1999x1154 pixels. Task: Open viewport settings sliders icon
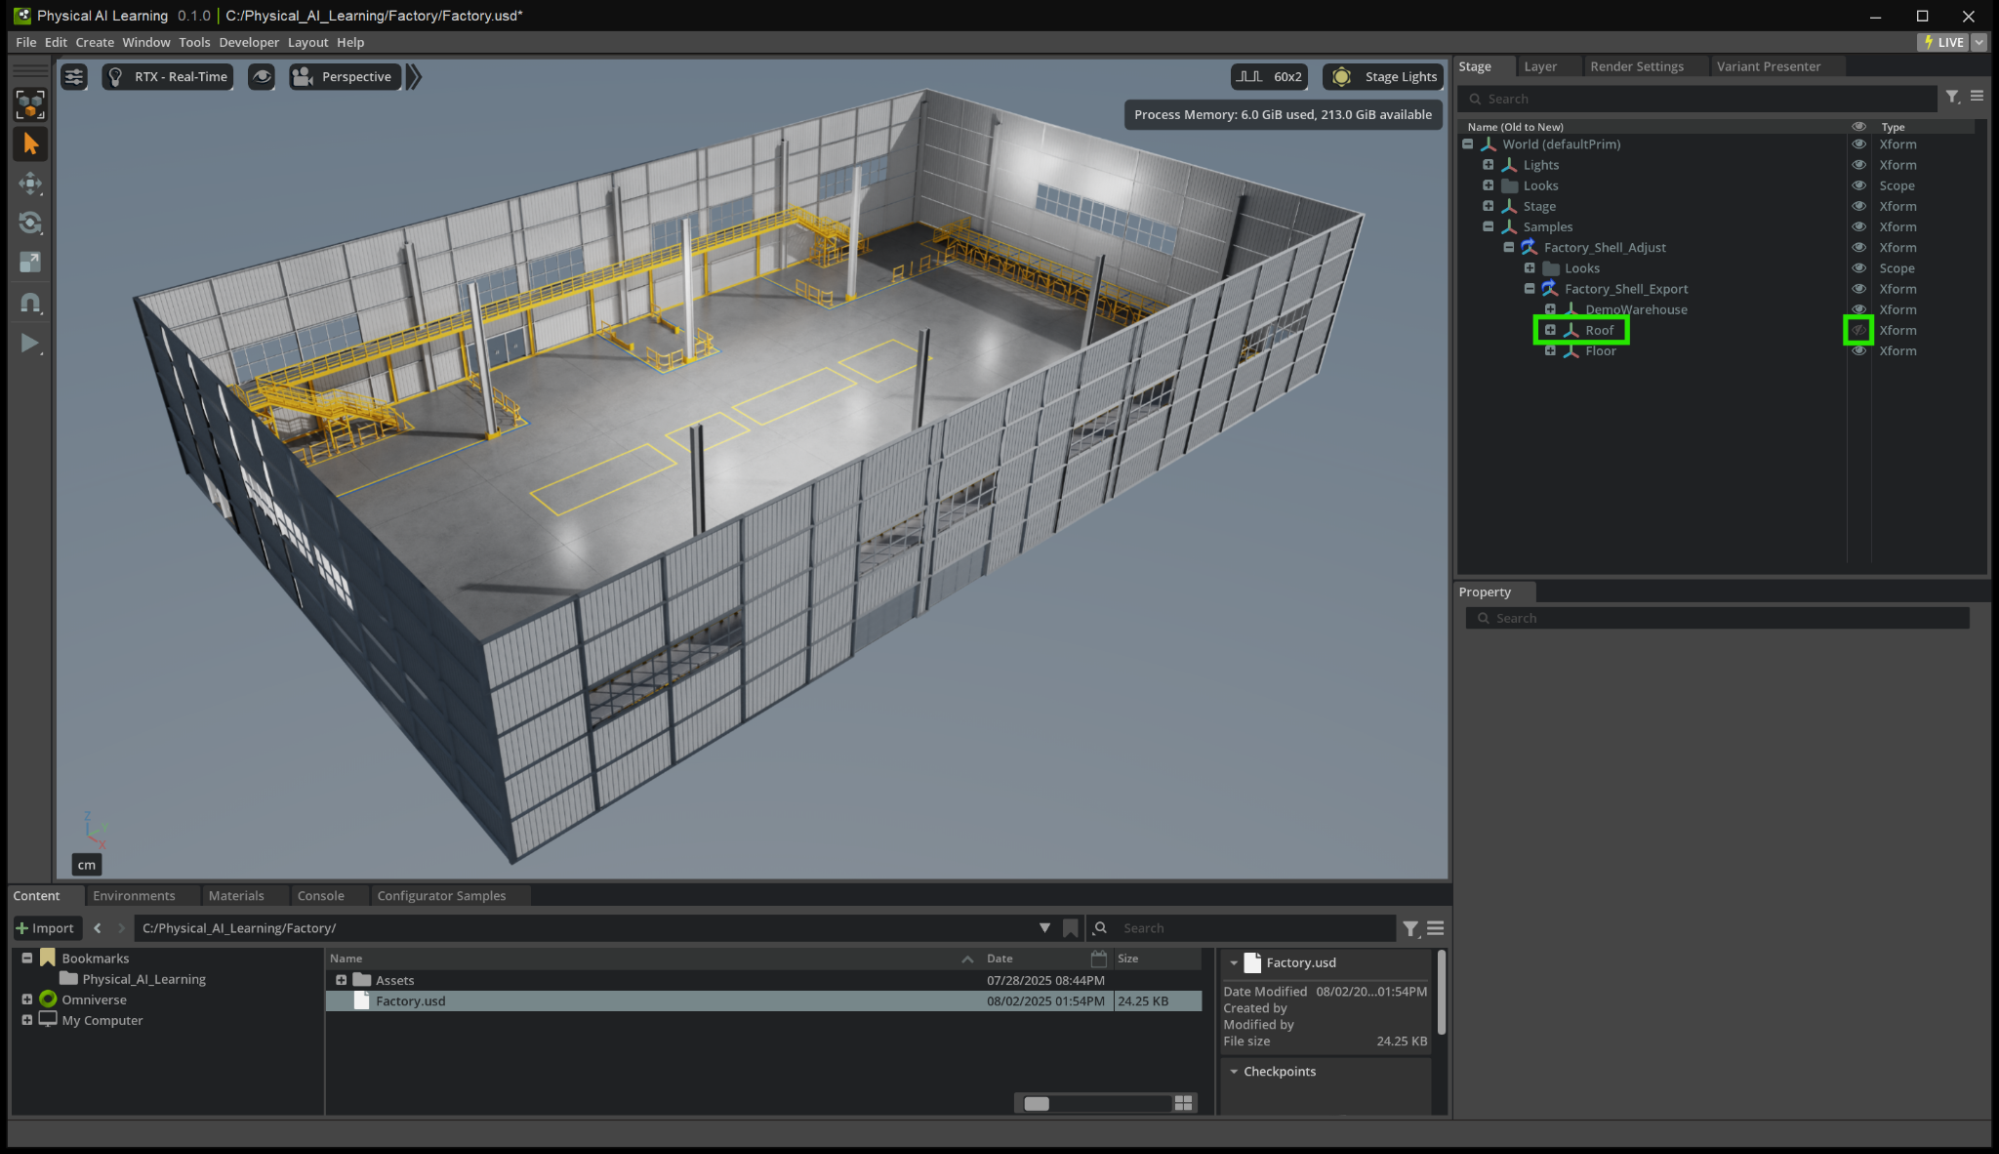click(74, 77)
